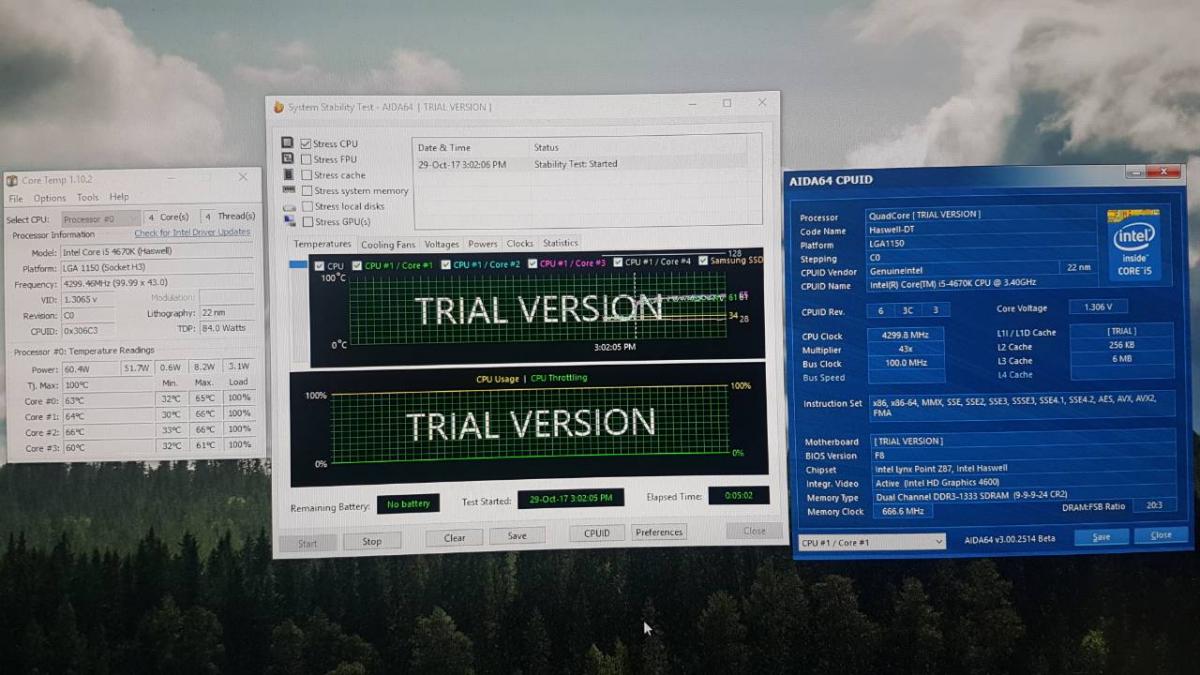
Task: Click the Save button in Stability Test
Action: click(x=517, y=536)
